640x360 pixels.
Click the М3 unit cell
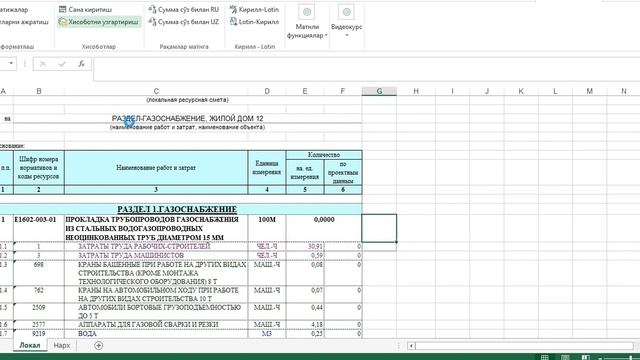(267, 334)
